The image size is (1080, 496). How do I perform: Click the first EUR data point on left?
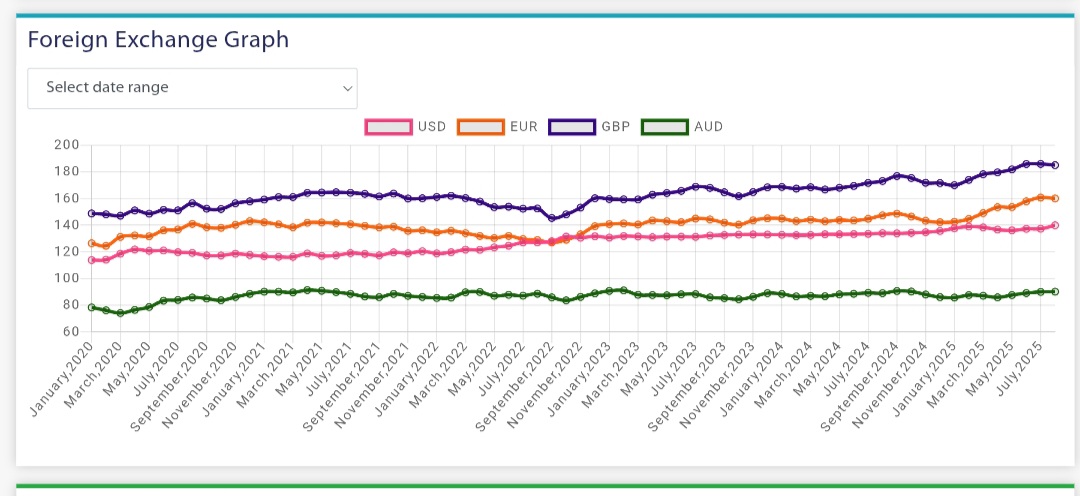click(91, 243)
